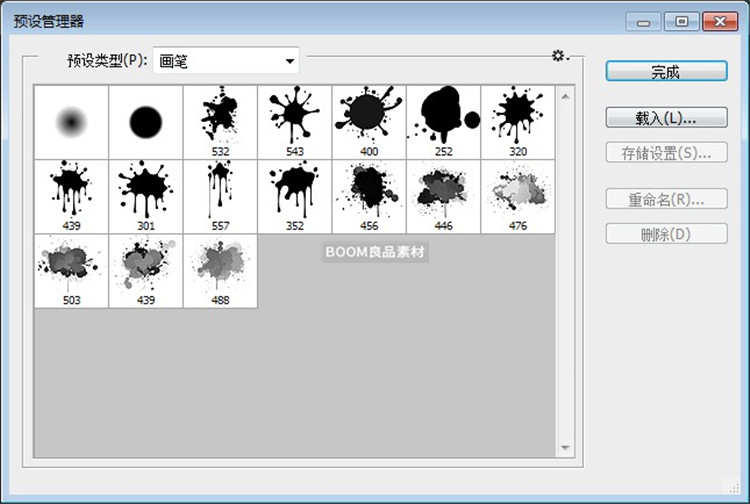Click the scrollbar down arrow
Image resolution: width=750 pixels, height=504 pixels.
[x=565, y=448]
